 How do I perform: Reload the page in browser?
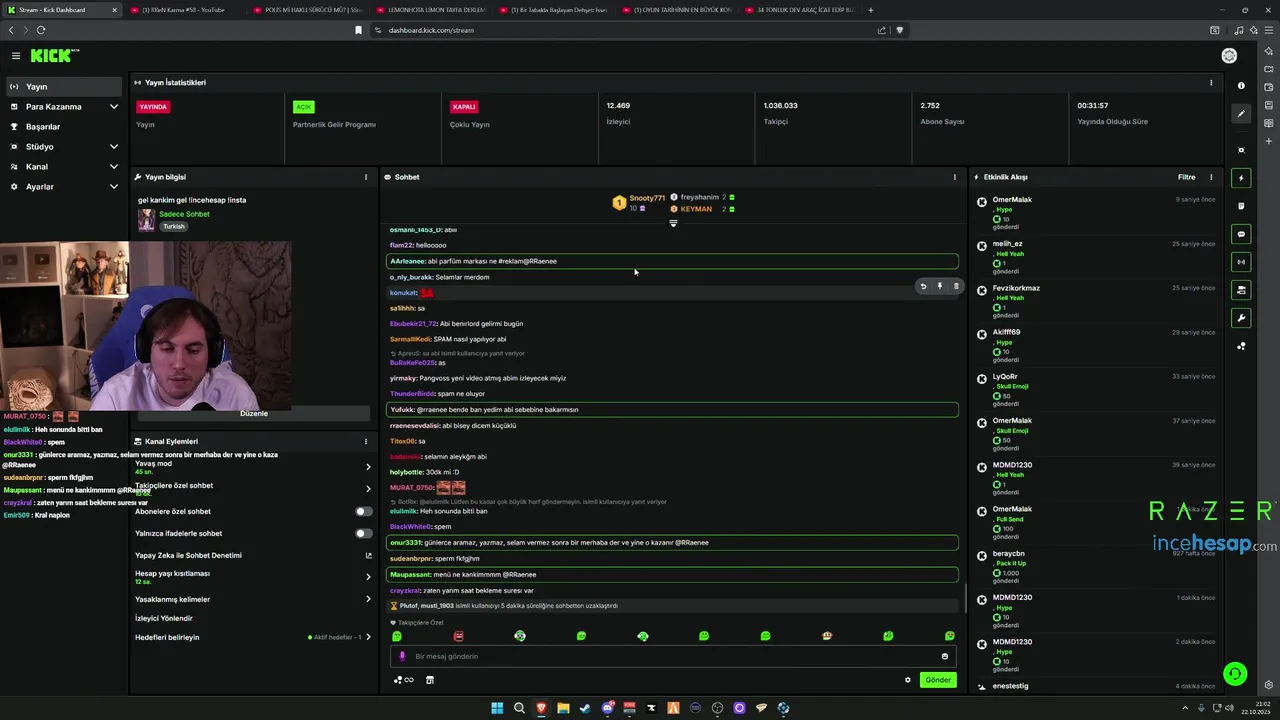click(41, 30)
